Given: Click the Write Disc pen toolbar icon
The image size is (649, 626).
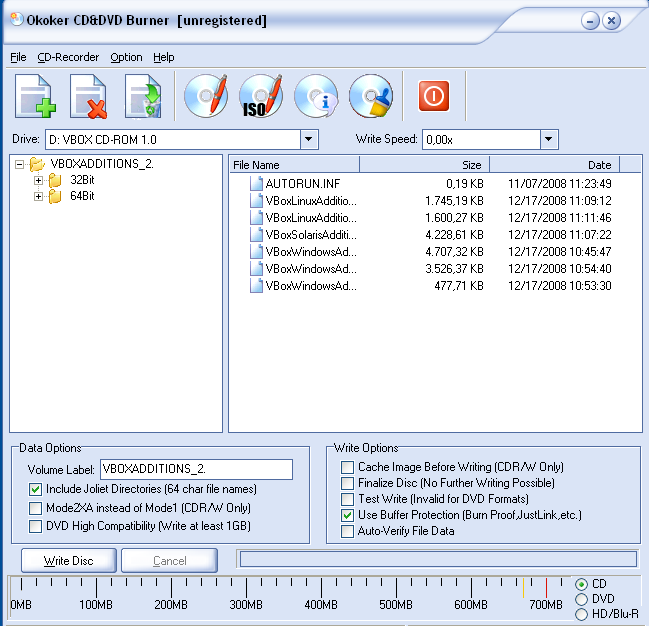Looking at the screenshot, I should [206, 96].
